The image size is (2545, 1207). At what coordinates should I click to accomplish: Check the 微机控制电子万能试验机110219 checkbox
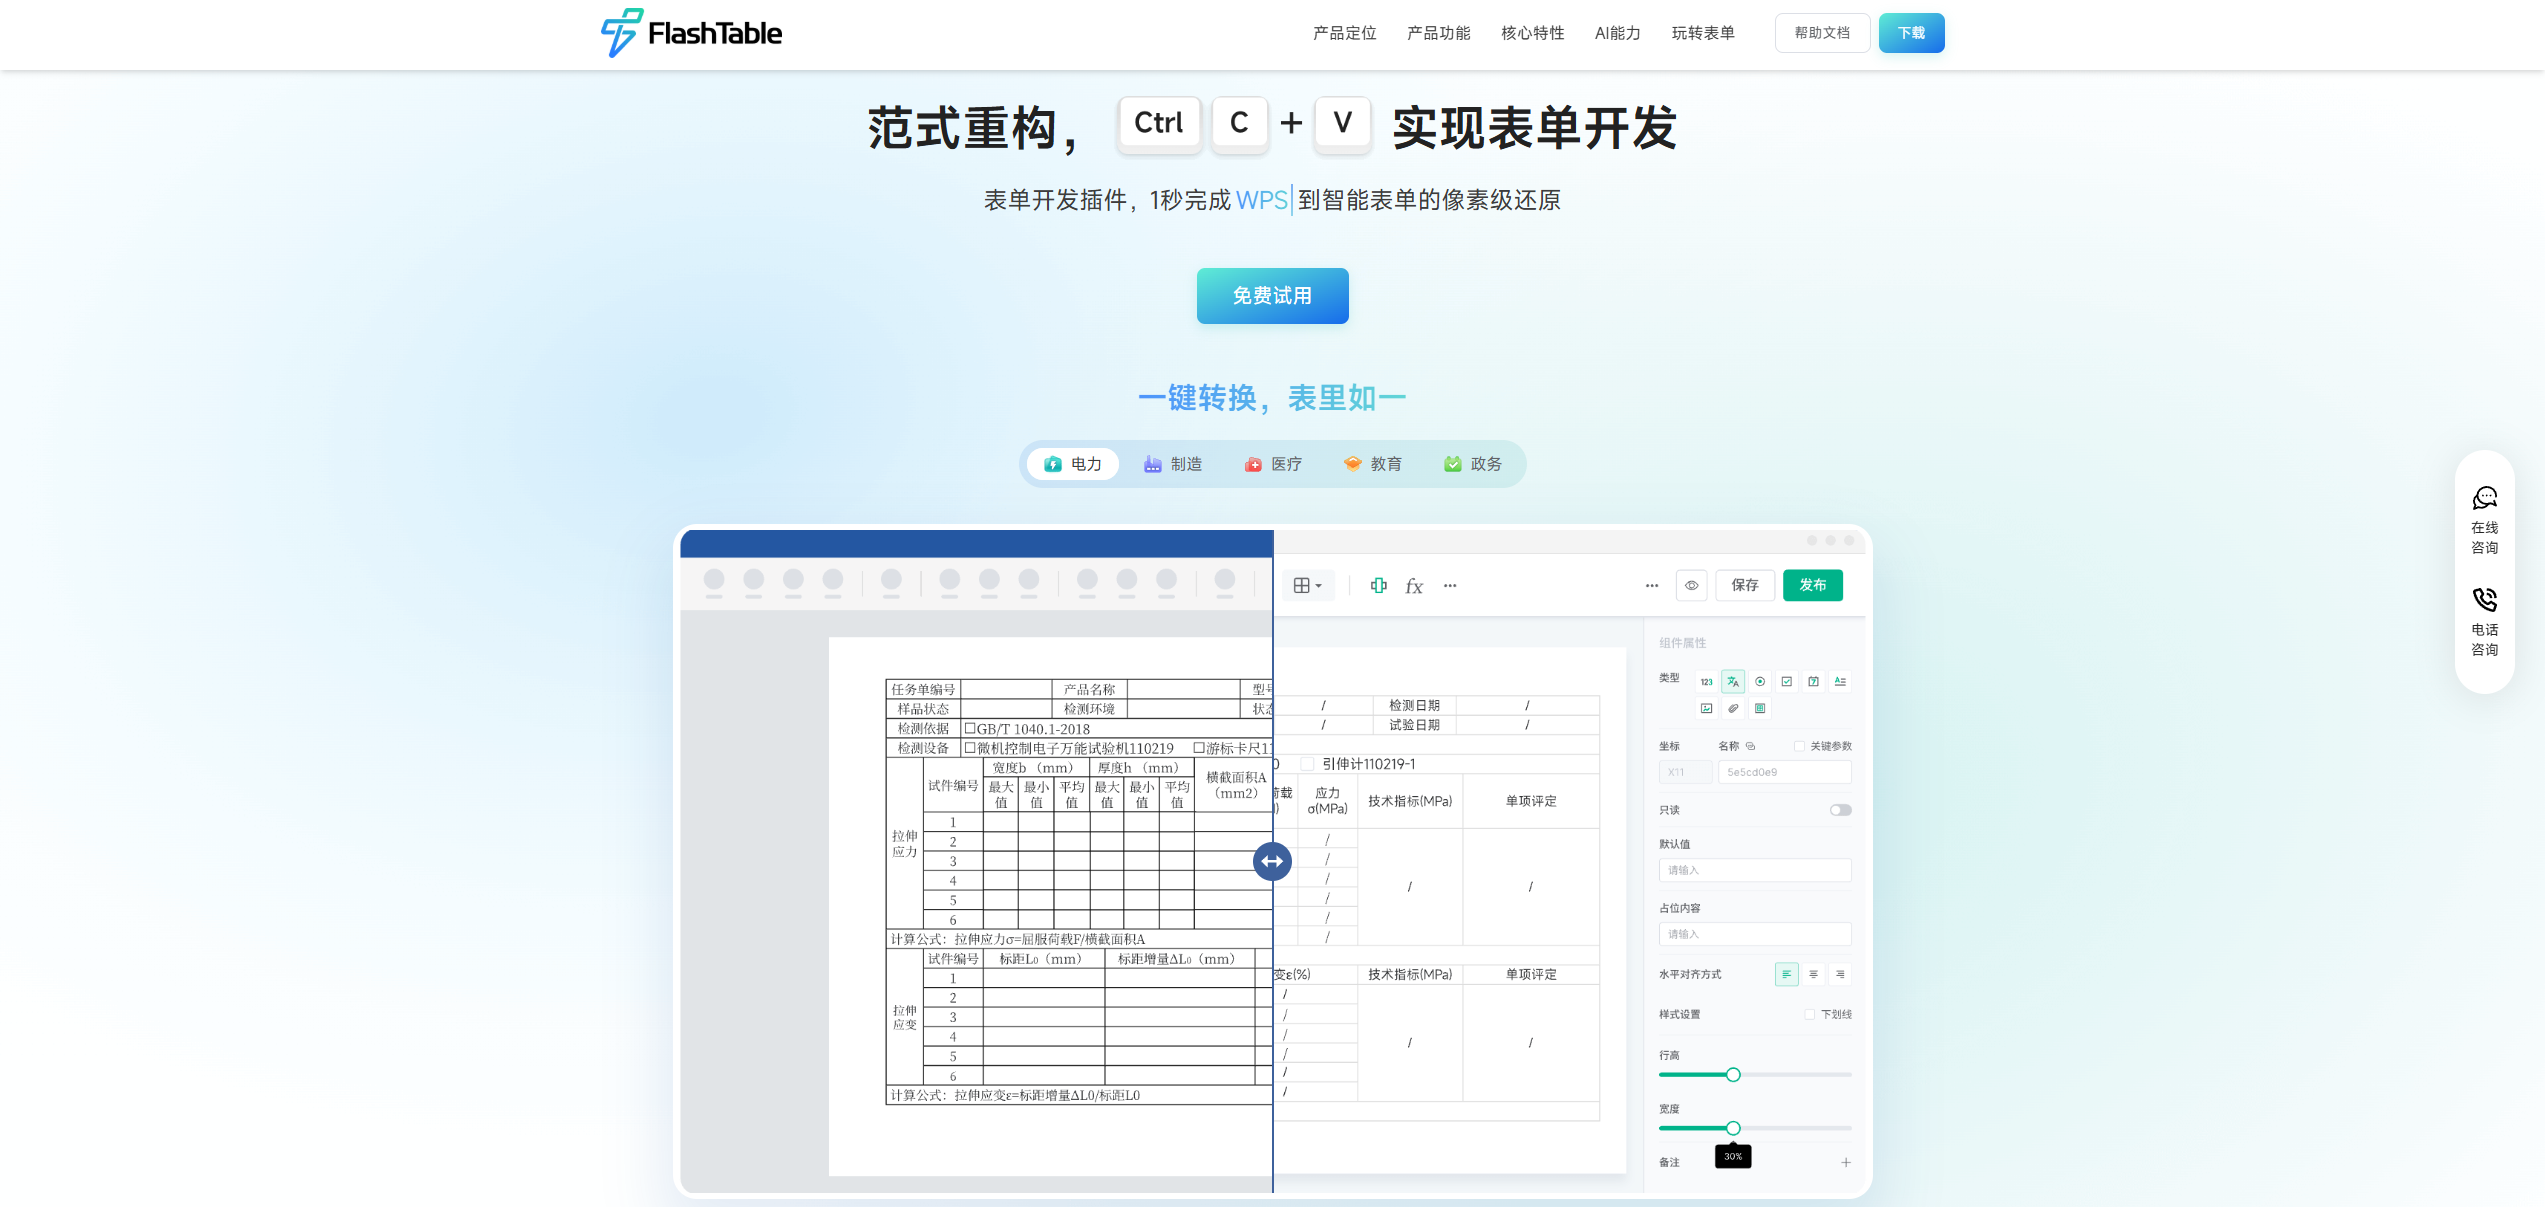[969, 748]
